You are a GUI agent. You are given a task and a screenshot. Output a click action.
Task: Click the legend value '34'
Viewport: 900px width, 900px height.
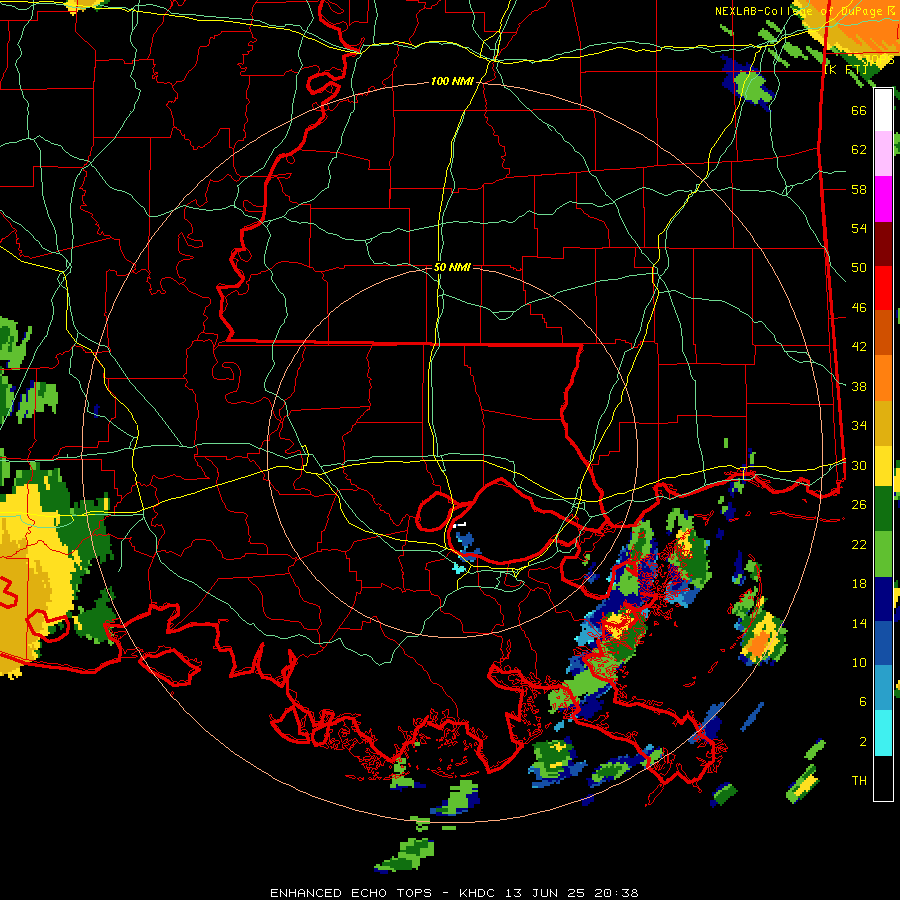tap(859, 426)
